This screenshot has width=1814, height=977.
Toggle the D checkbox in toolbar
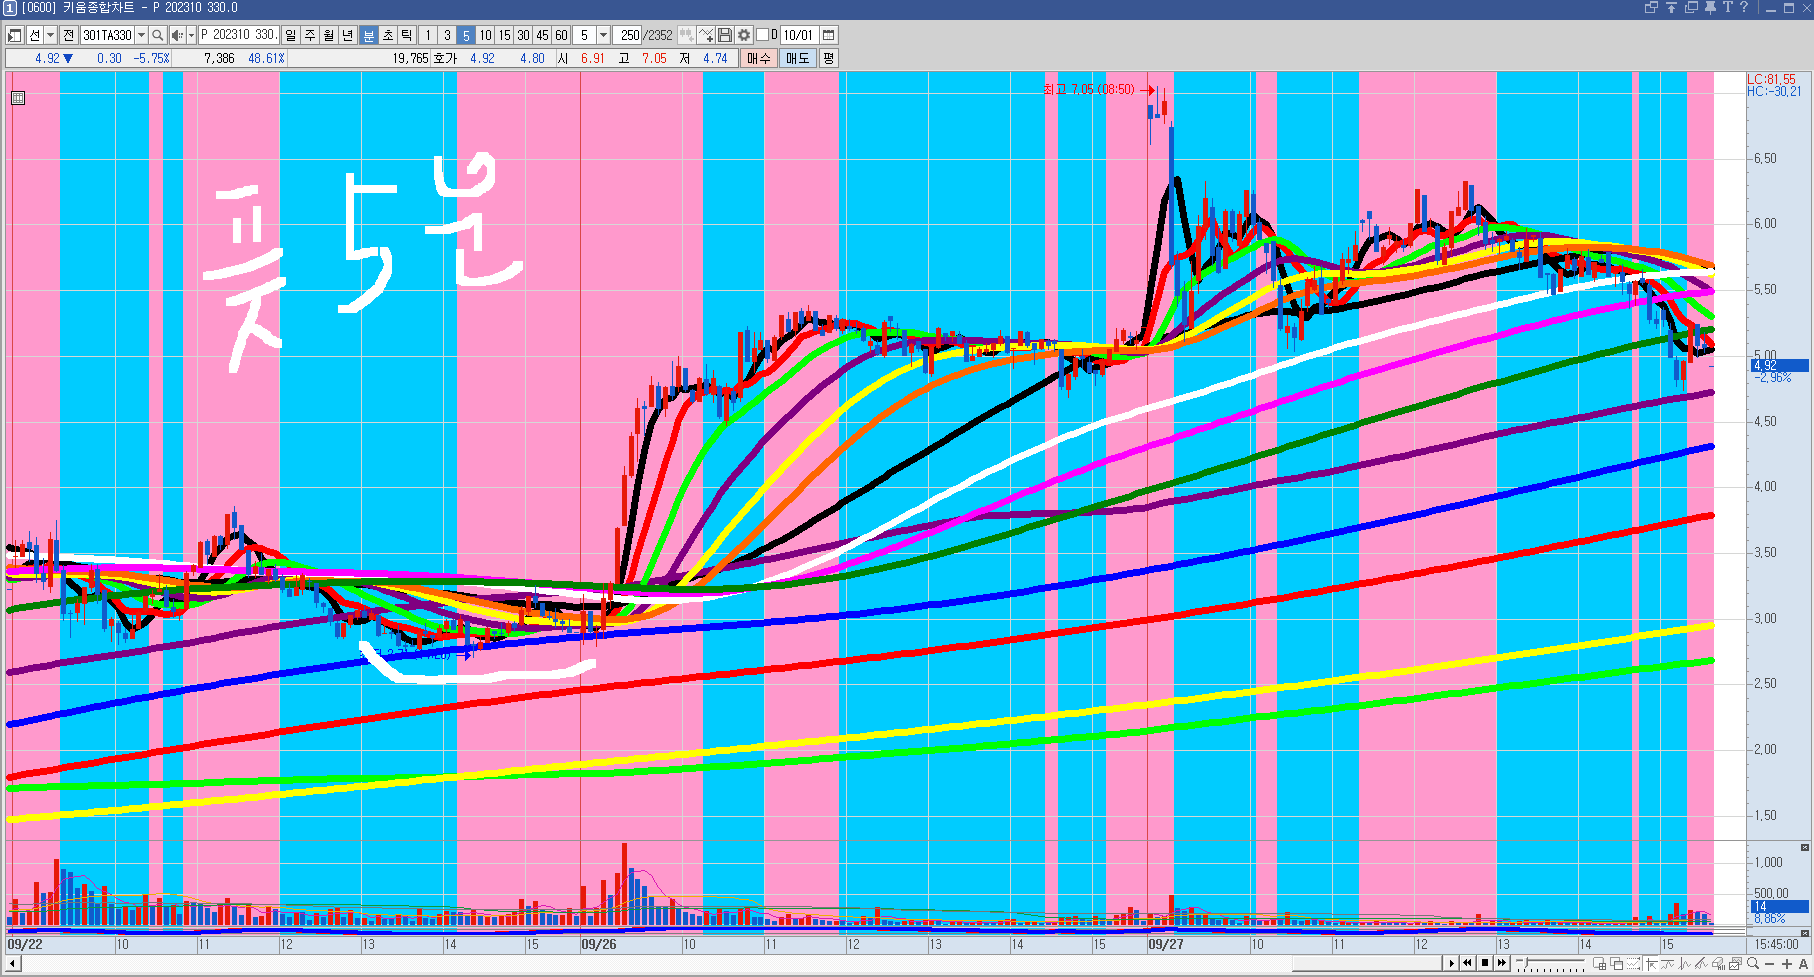coord(762,35)
